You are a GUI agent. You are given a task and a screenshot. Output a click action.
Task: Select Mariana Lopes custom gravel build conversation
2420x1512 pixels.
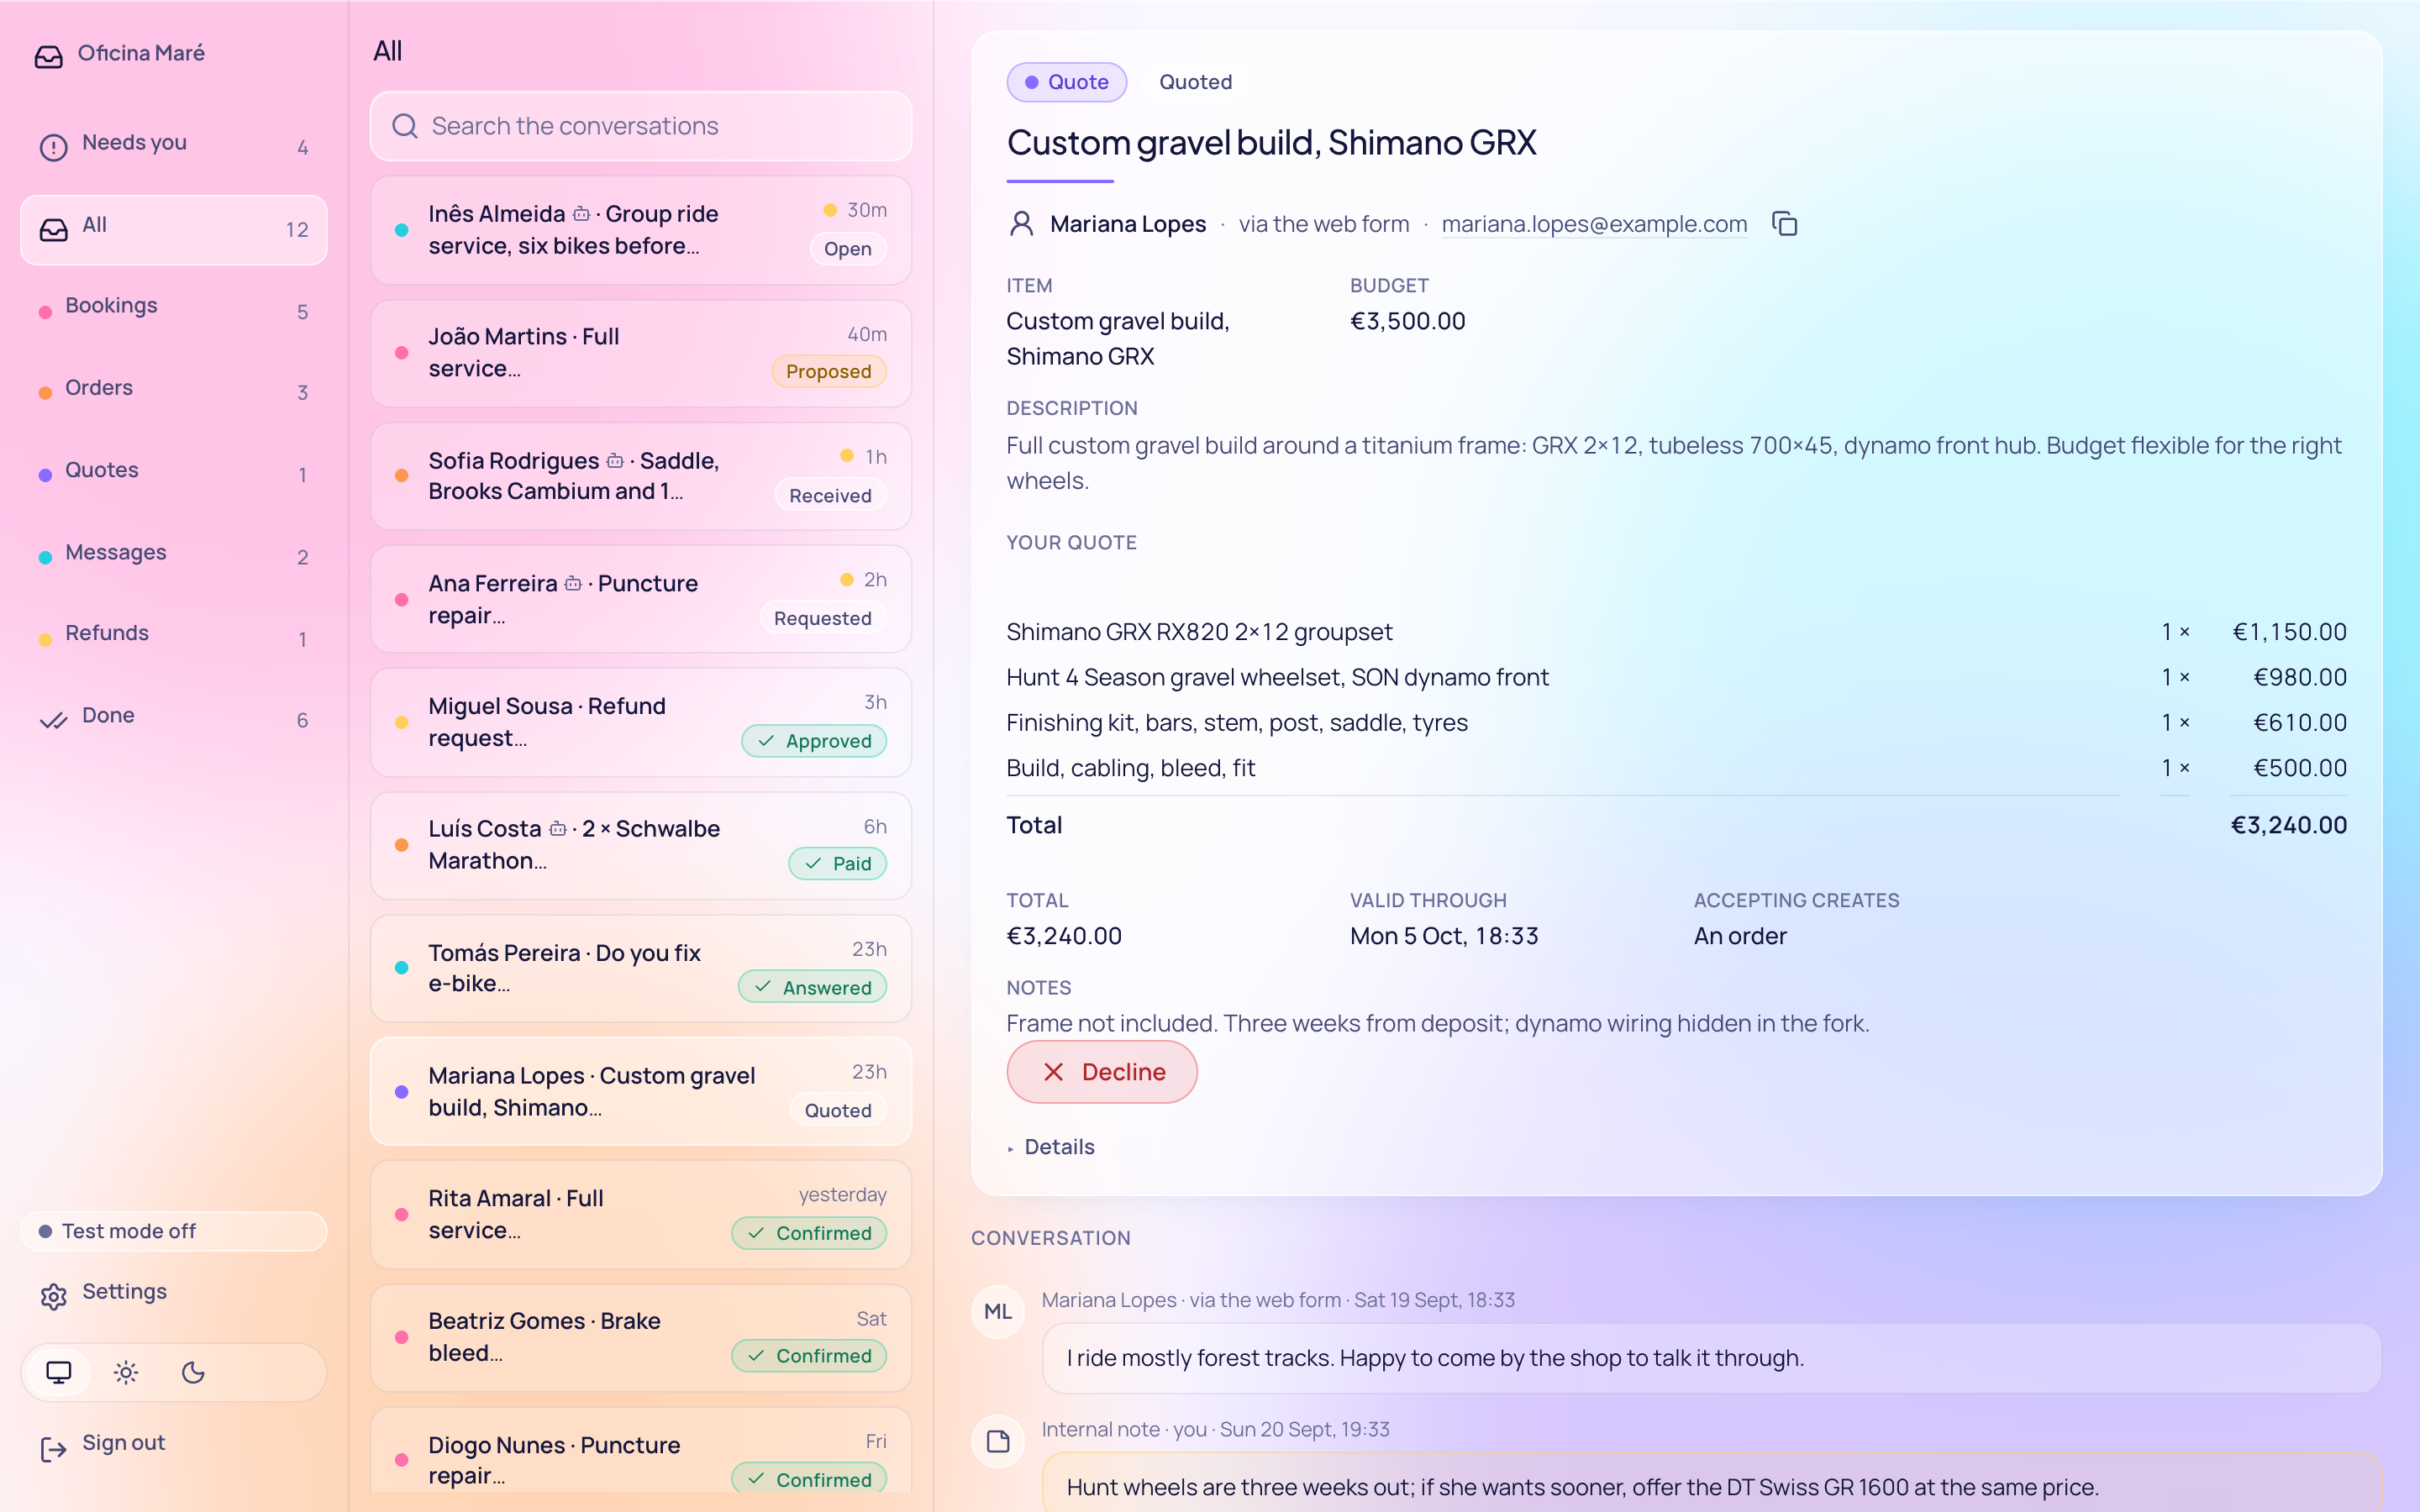(x=641, y=1091)
